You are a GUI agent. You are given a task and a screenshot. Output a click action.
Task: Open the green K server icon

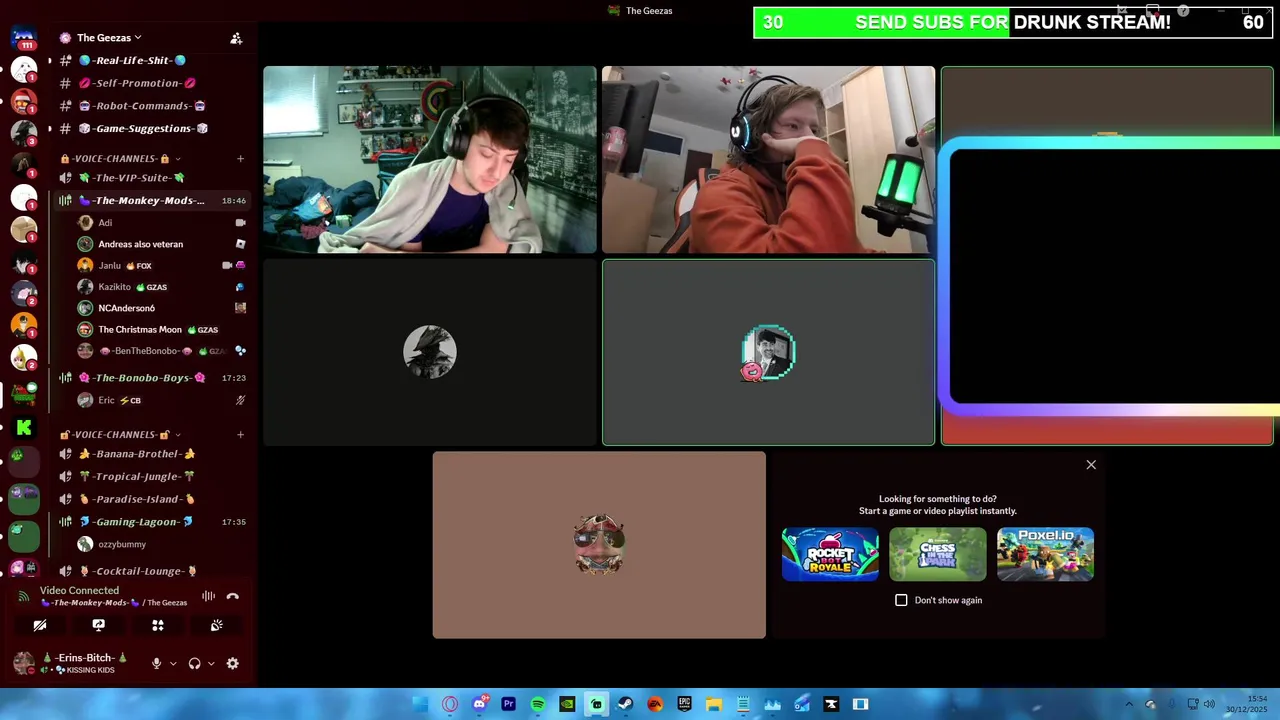[x=24, y=427]
